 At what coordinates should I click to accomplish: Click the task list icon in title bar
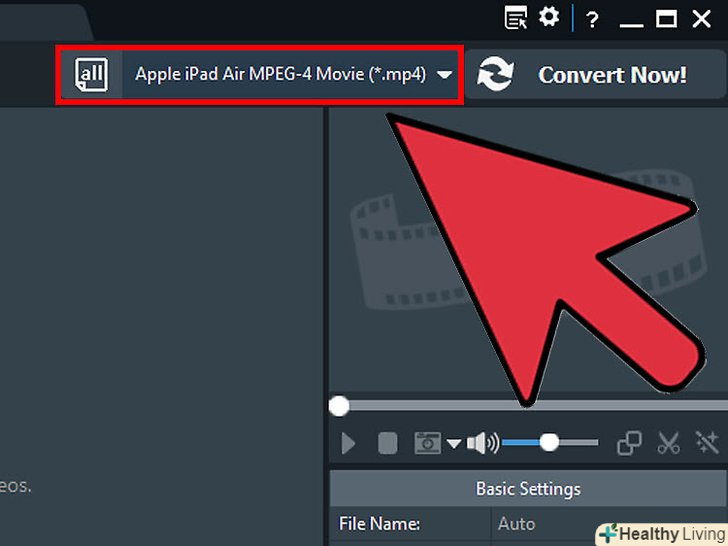pos(516,18)
